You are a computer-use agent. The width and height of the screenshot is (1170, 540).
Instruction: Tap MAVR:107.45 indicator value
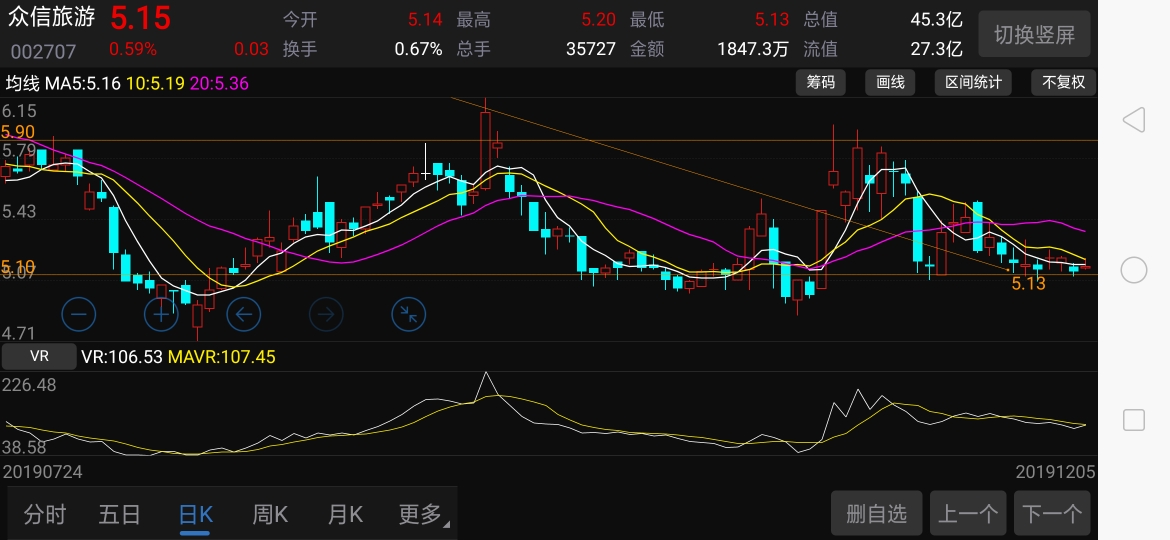222,357
